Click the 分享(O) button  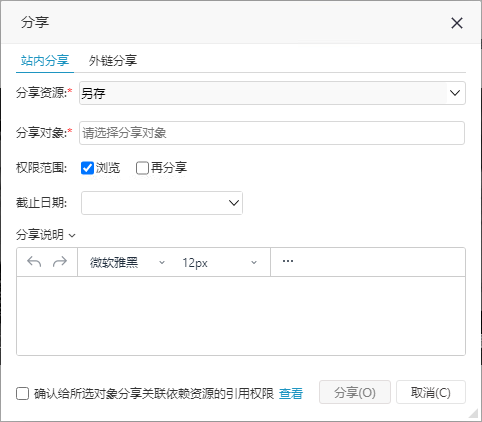click(355, 392)
